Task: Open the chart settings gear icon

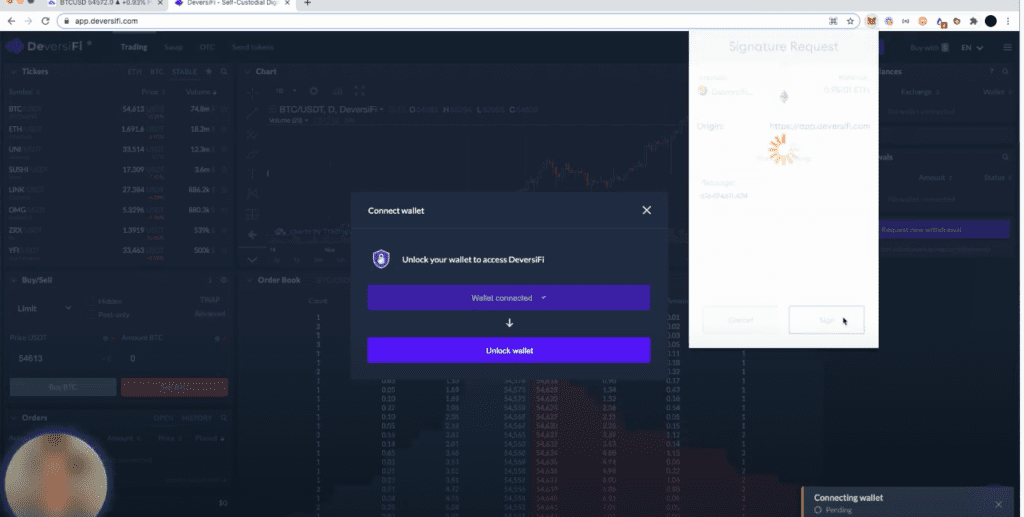Action: tap(313, 91)
